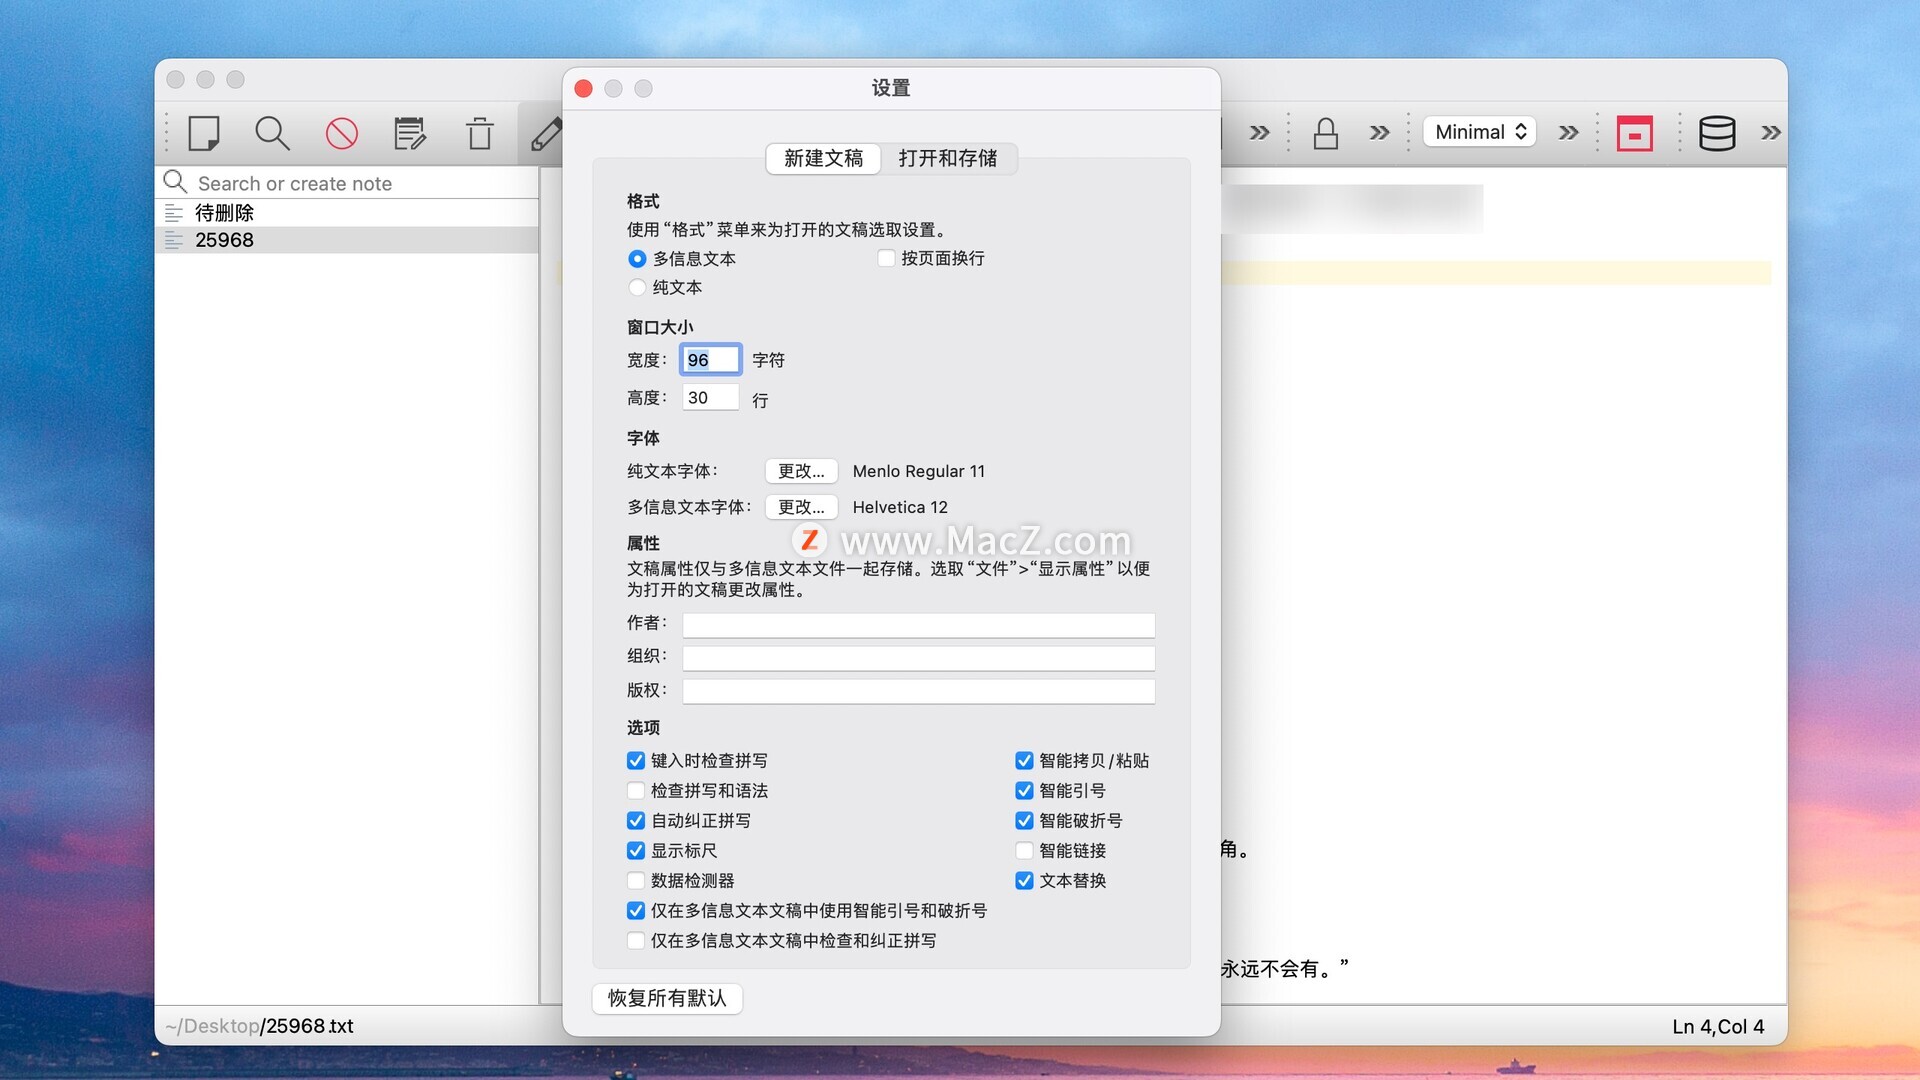The height and width of the screenshot is (1080, 1920).
Task: Click the trash delete icon in toolbar
Action: [x=480, y=133]
